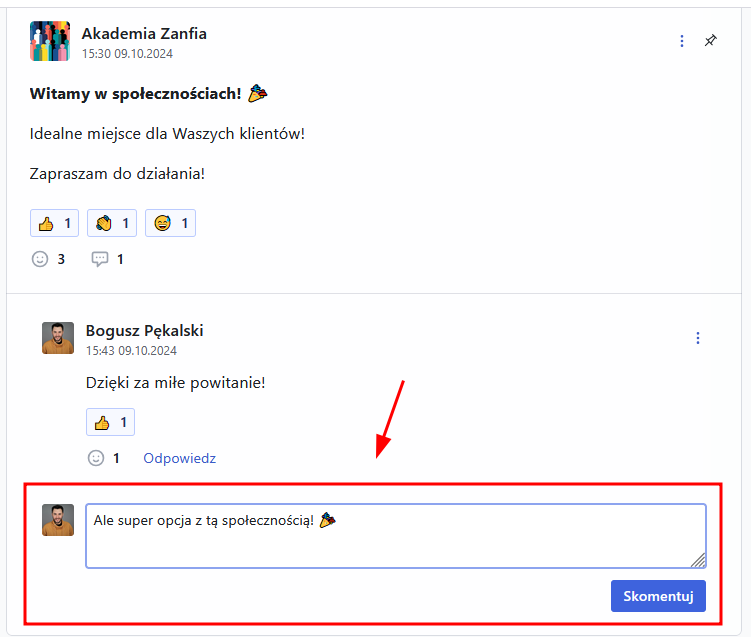This screenshot has height=637, width=751.
Task: Add emoji reaction to Bogusz's comment
Action: [96, 458]
